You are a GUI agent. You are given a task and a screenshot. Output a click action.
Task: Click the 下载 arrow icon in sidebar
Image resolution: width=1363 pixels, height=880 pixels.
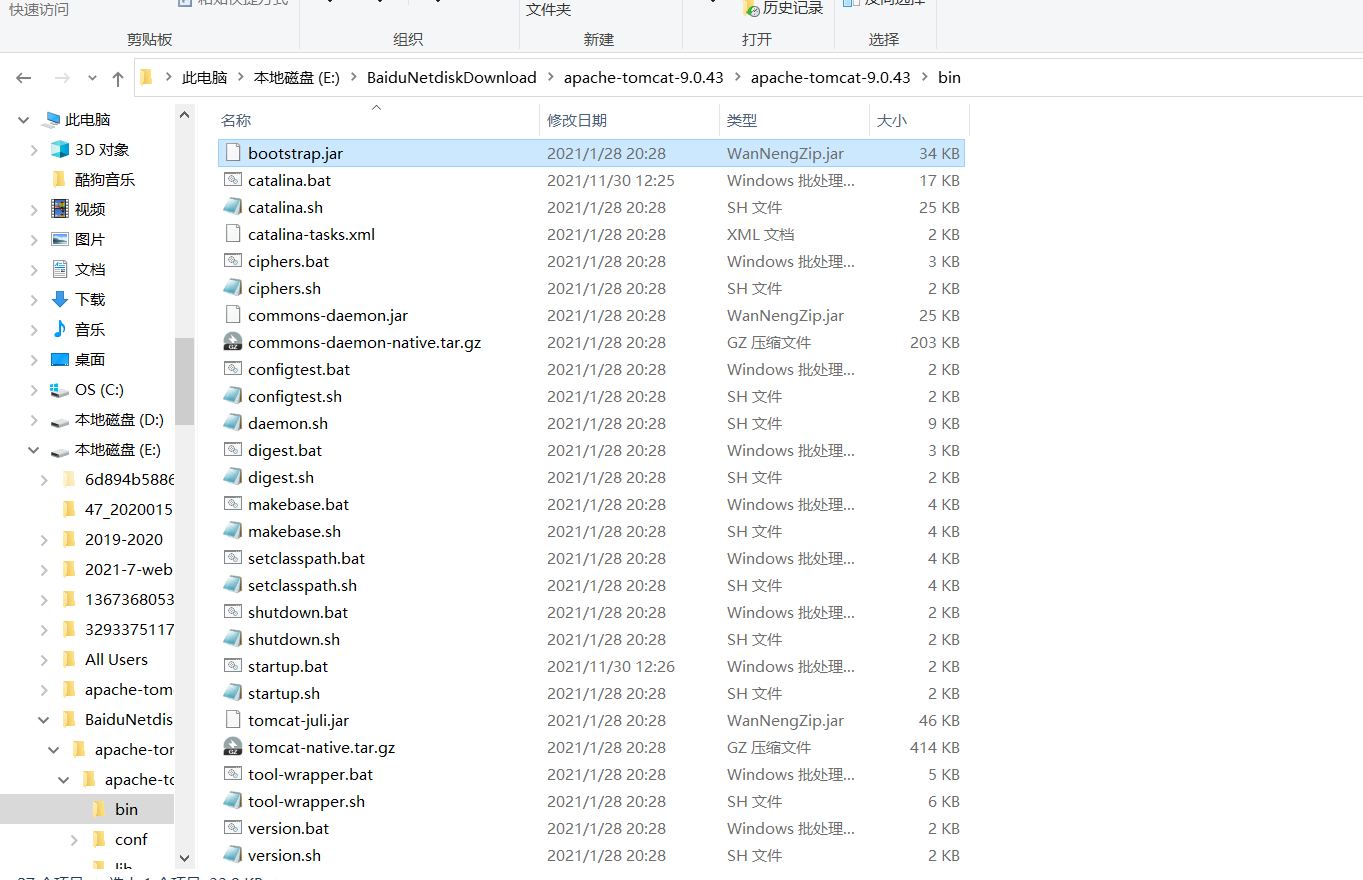(x=60, y=299)
